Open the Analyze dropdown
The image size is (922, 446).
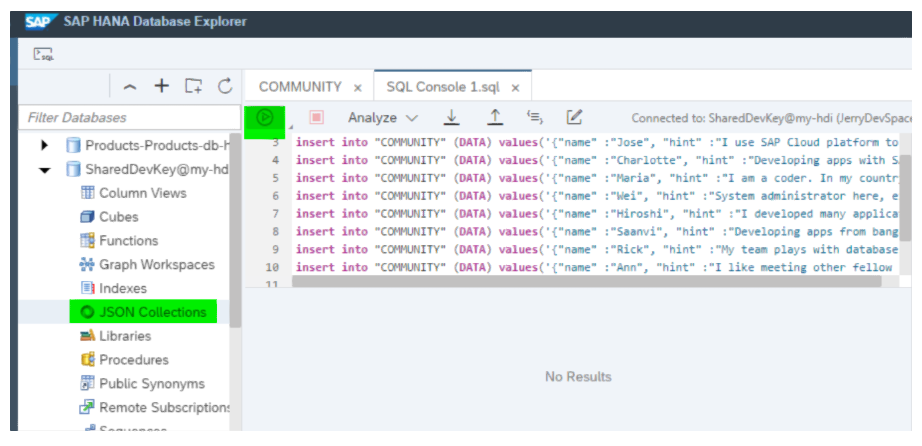point(383,118)
